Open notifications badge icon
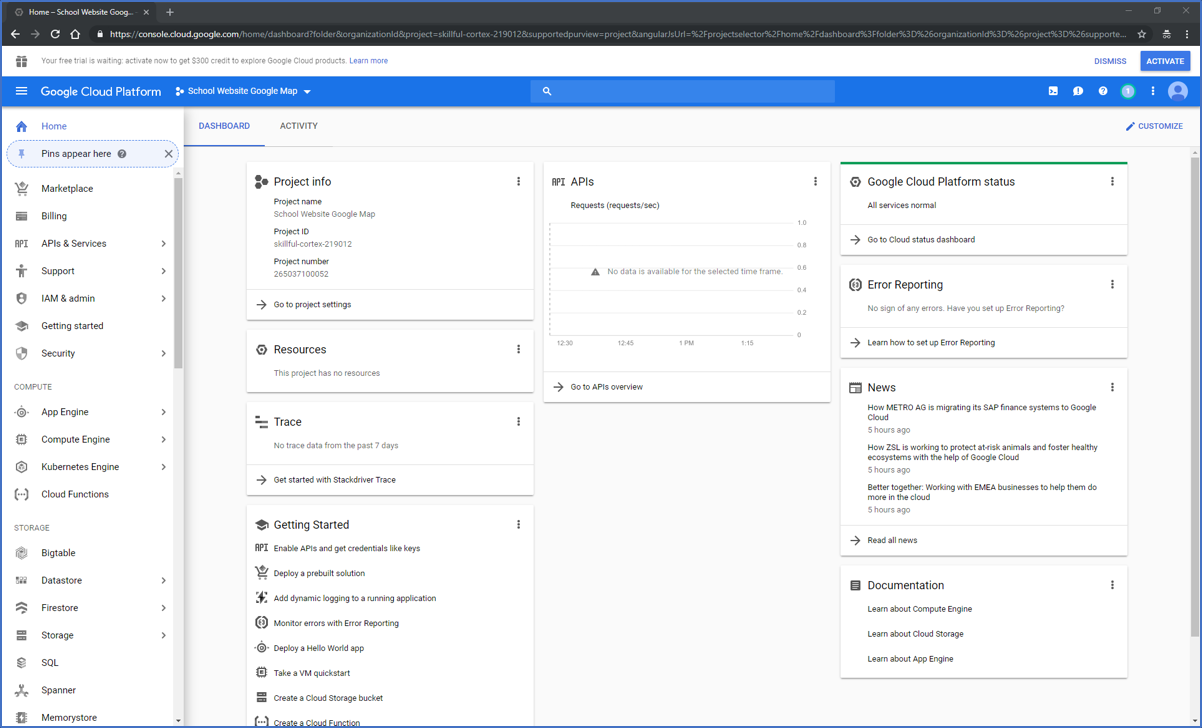Screen dimensions: 1202x728 click(1128, 91)
